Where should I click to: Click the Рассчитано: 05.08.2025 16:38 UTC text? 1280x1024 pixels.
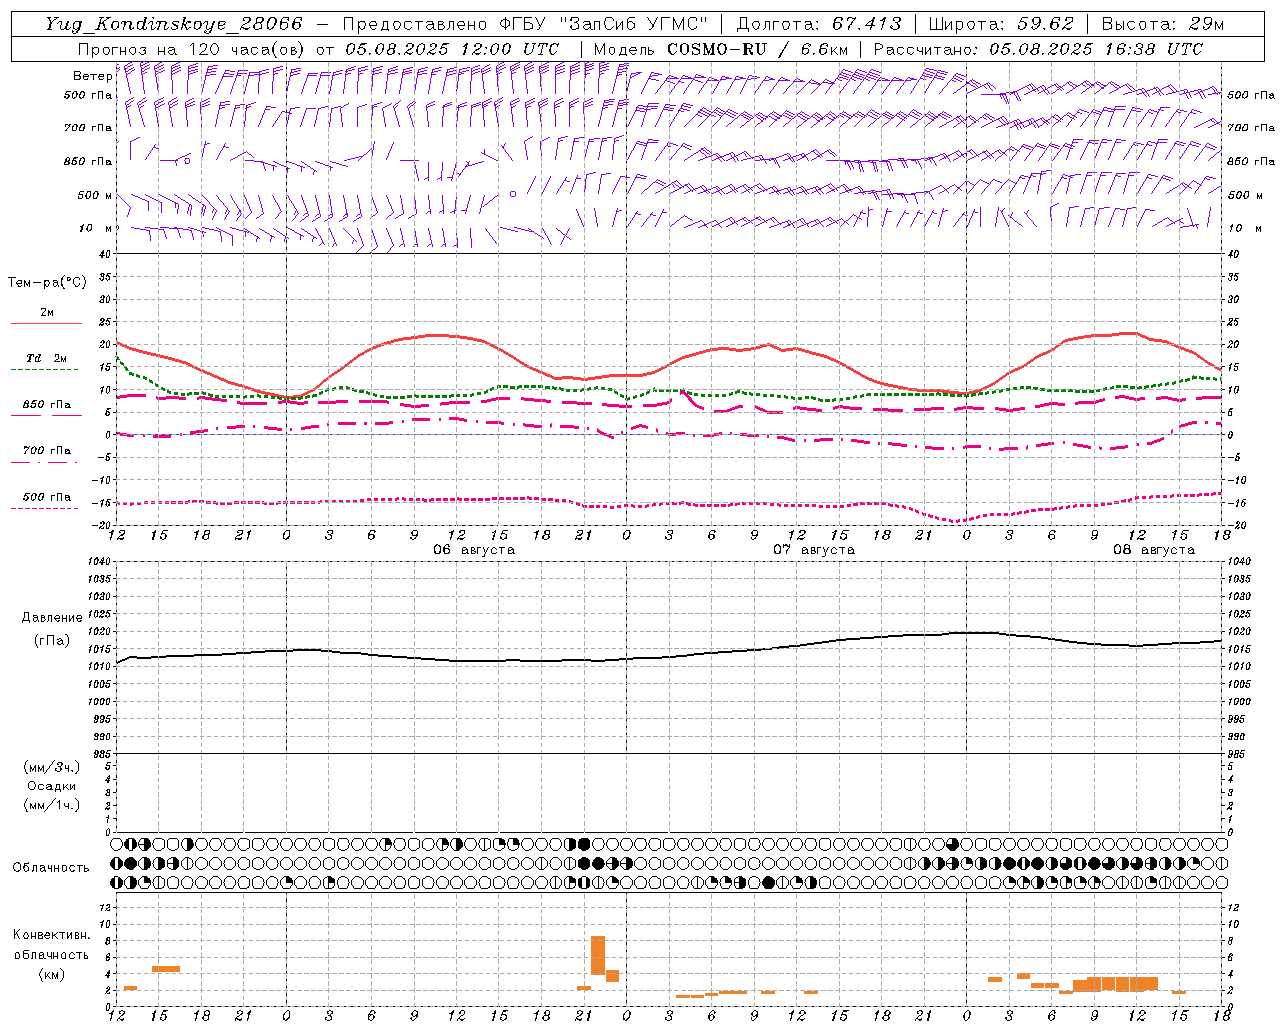(1038, 49)
